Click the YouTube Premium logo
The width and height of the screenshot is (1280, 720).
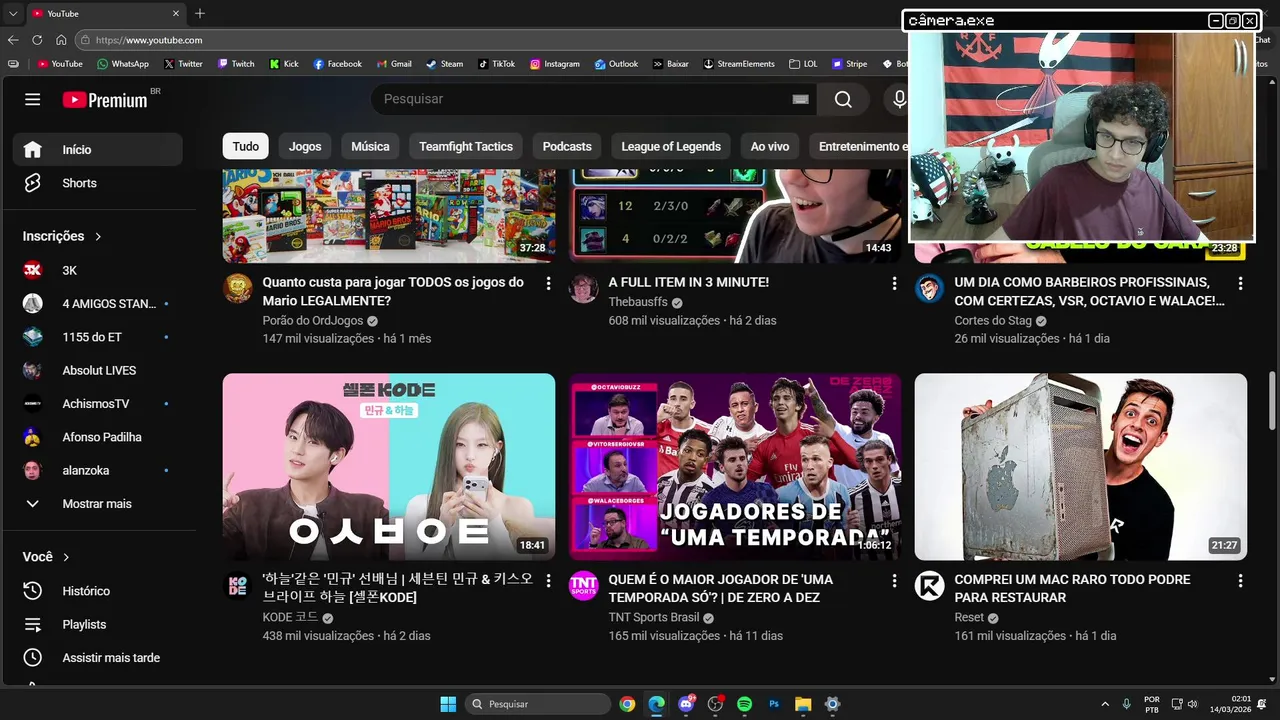tap(105, 100)
